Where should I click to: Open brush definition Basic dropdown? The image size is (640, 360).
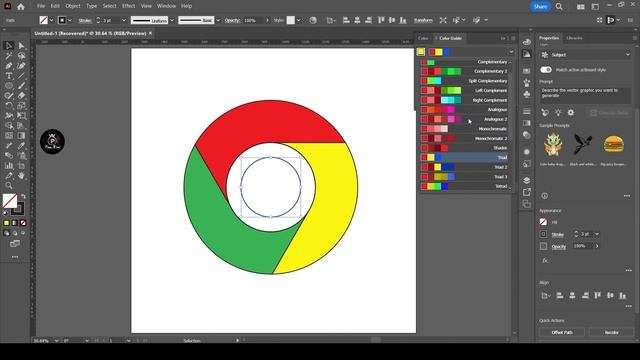pyautogui.click(x=218, y=20)
